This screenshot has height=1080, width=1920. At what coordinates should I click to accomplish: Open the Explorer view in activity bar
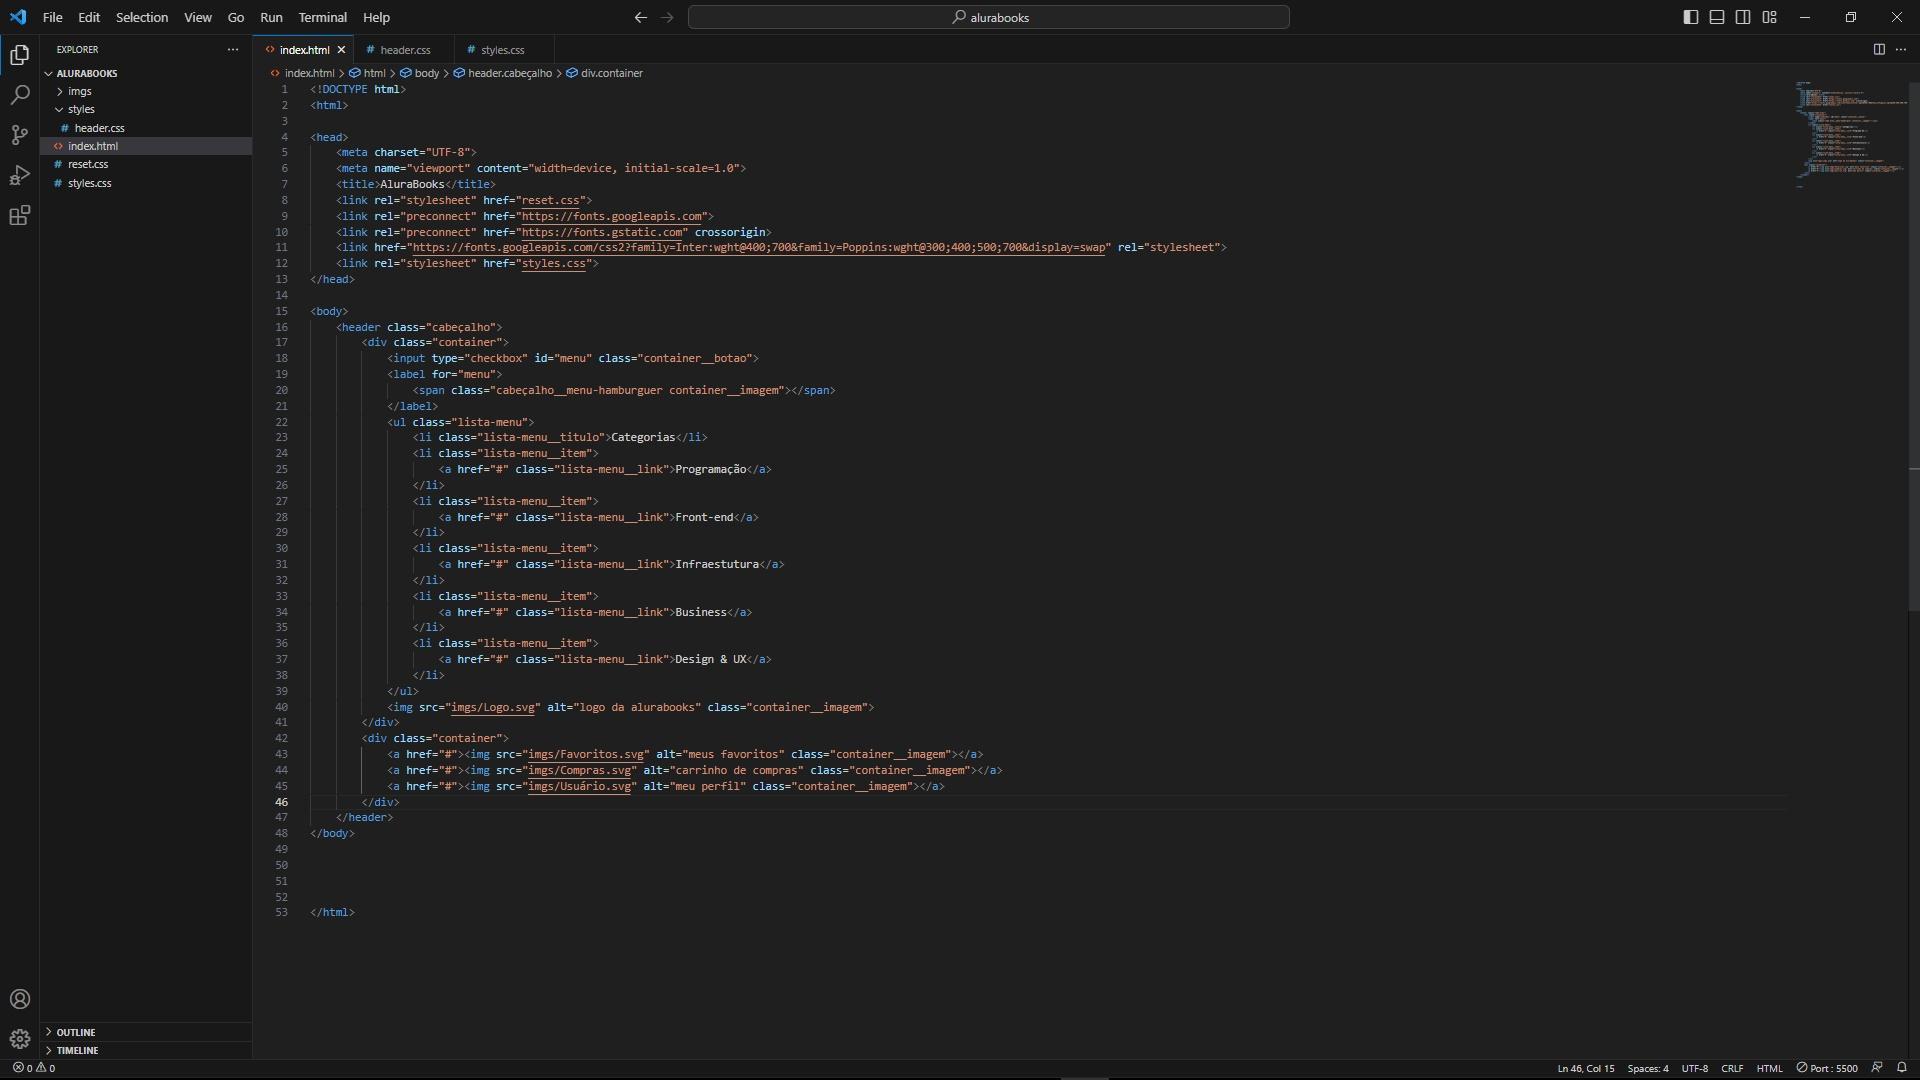click(x=19, y=55)
